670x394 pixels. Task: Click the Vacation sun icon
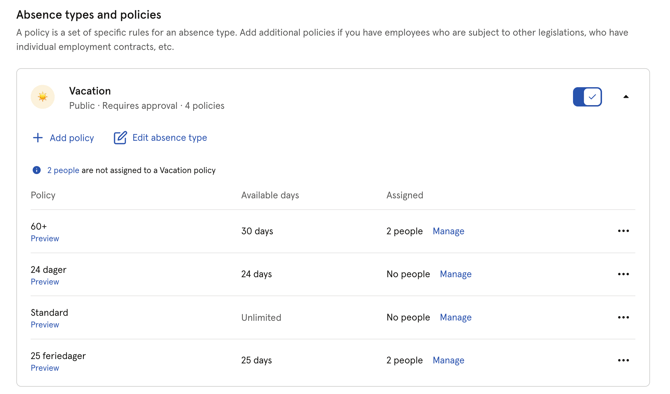[x=43, y=97]
